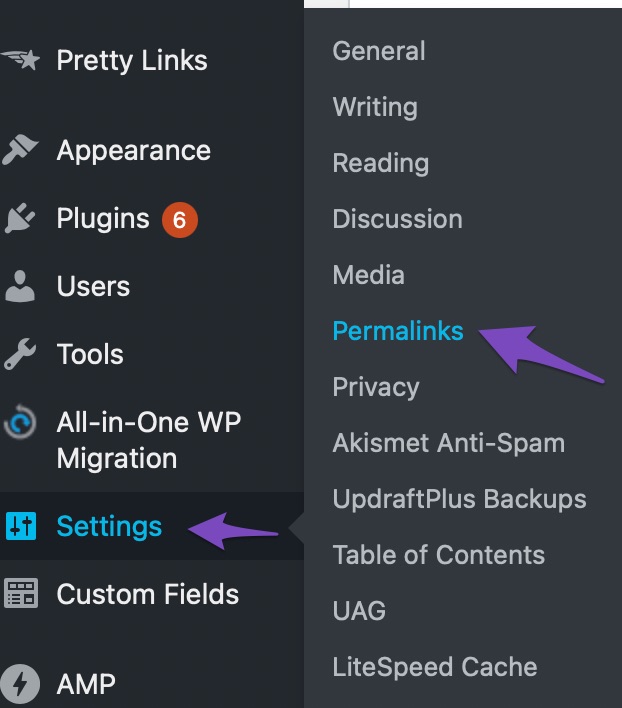Click the Tools wrench icon
Viewport: 622px width, 708px height.
[x=20, y=354]
